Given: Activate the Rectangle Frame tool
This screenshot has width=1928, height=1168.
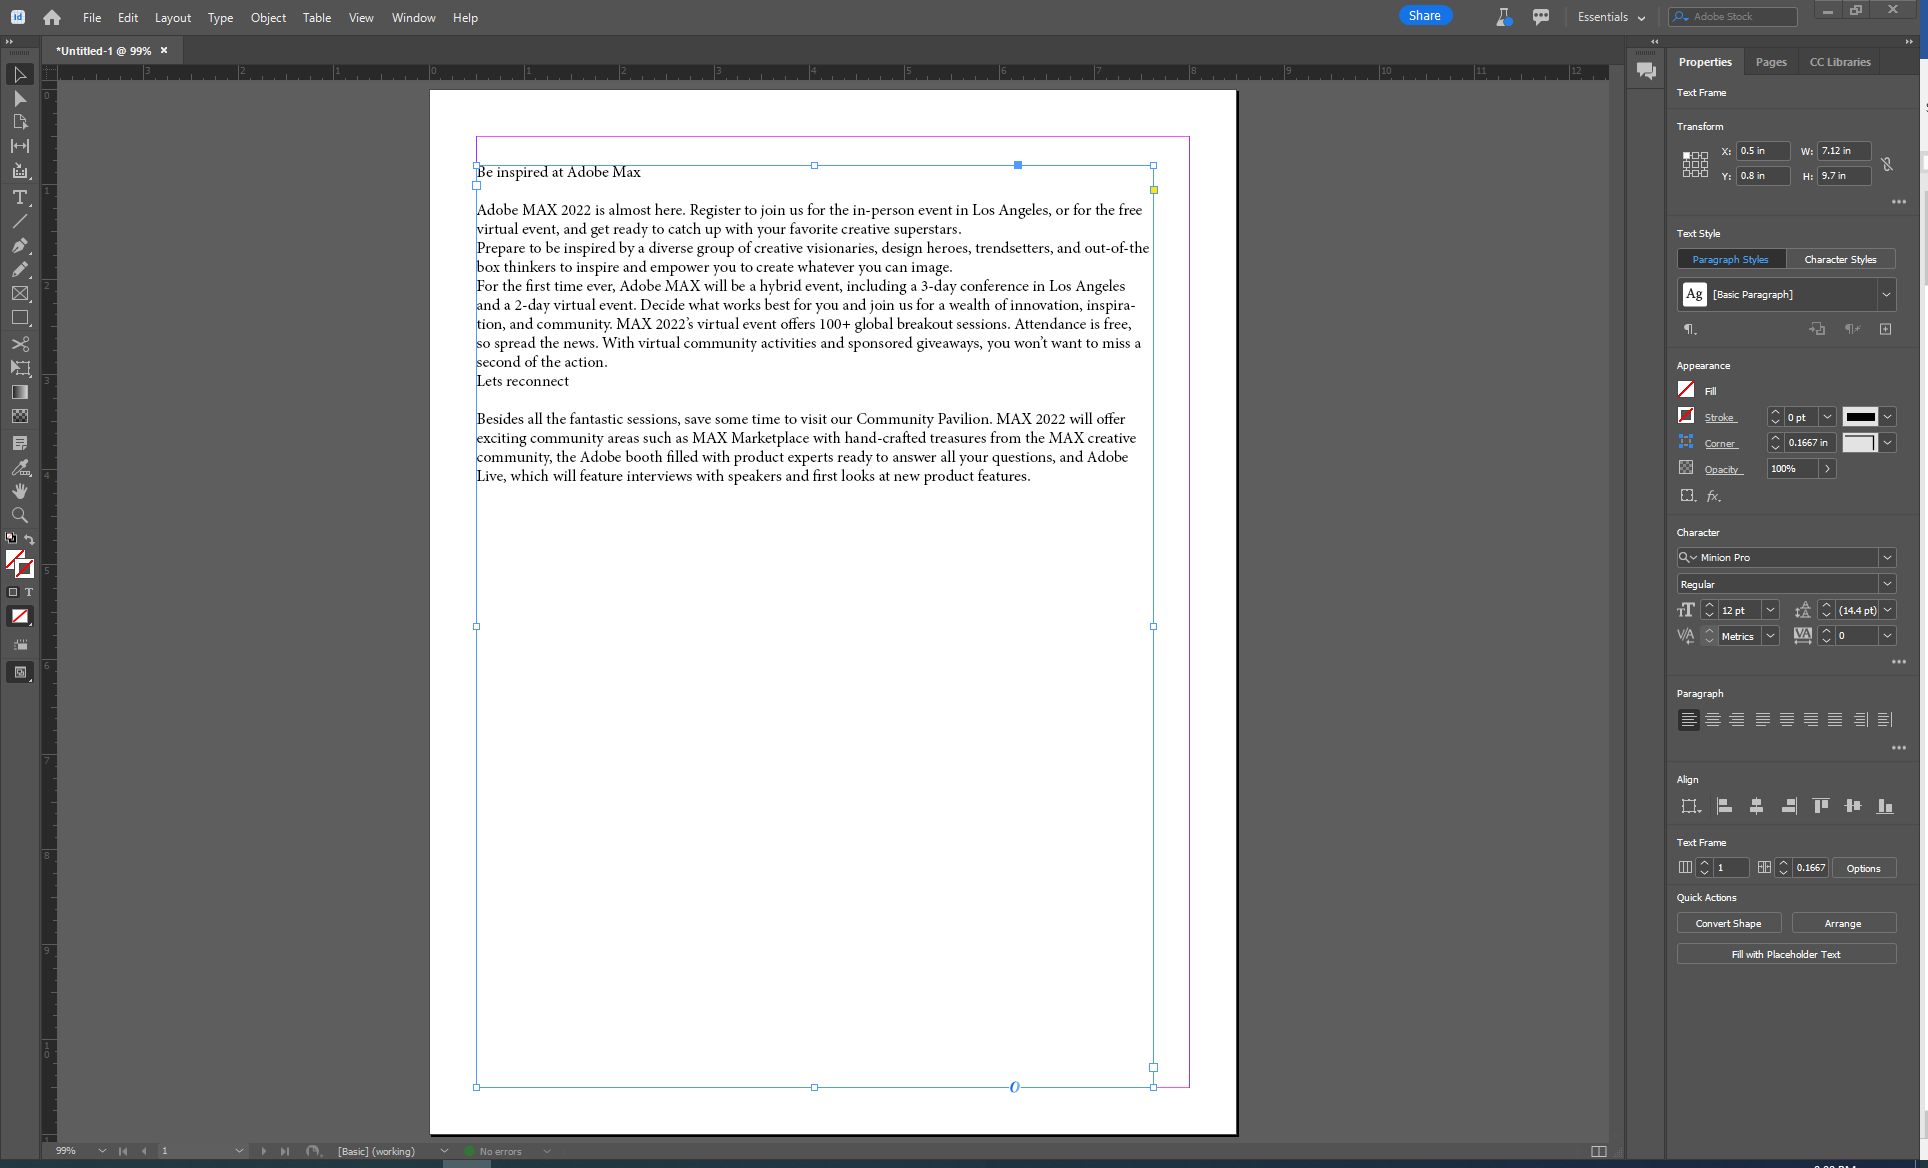Looking at the screenshot, I should pyautogui.click(x=20, y=293).
